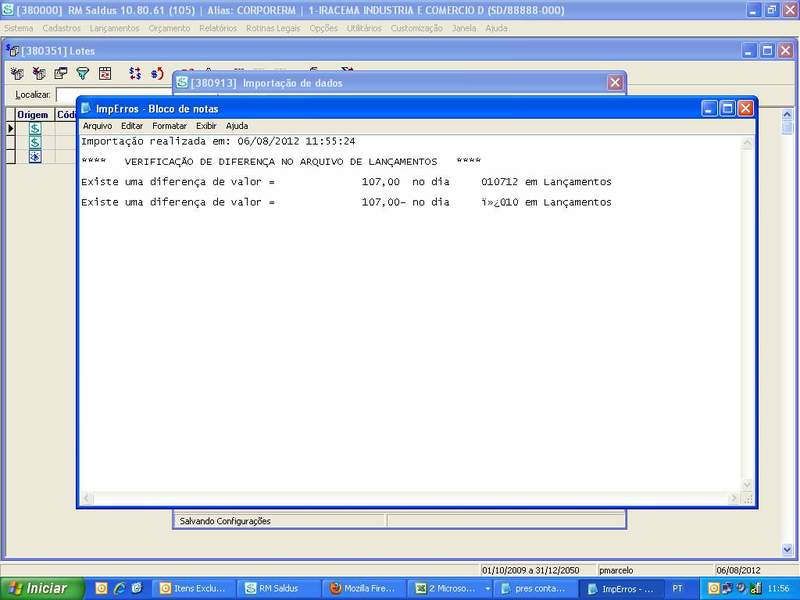Switch to Mozilla Firefox taskbar button
The height and width of the screenshot is (600, 800).
pyautogui.click(x=364, y=589)
